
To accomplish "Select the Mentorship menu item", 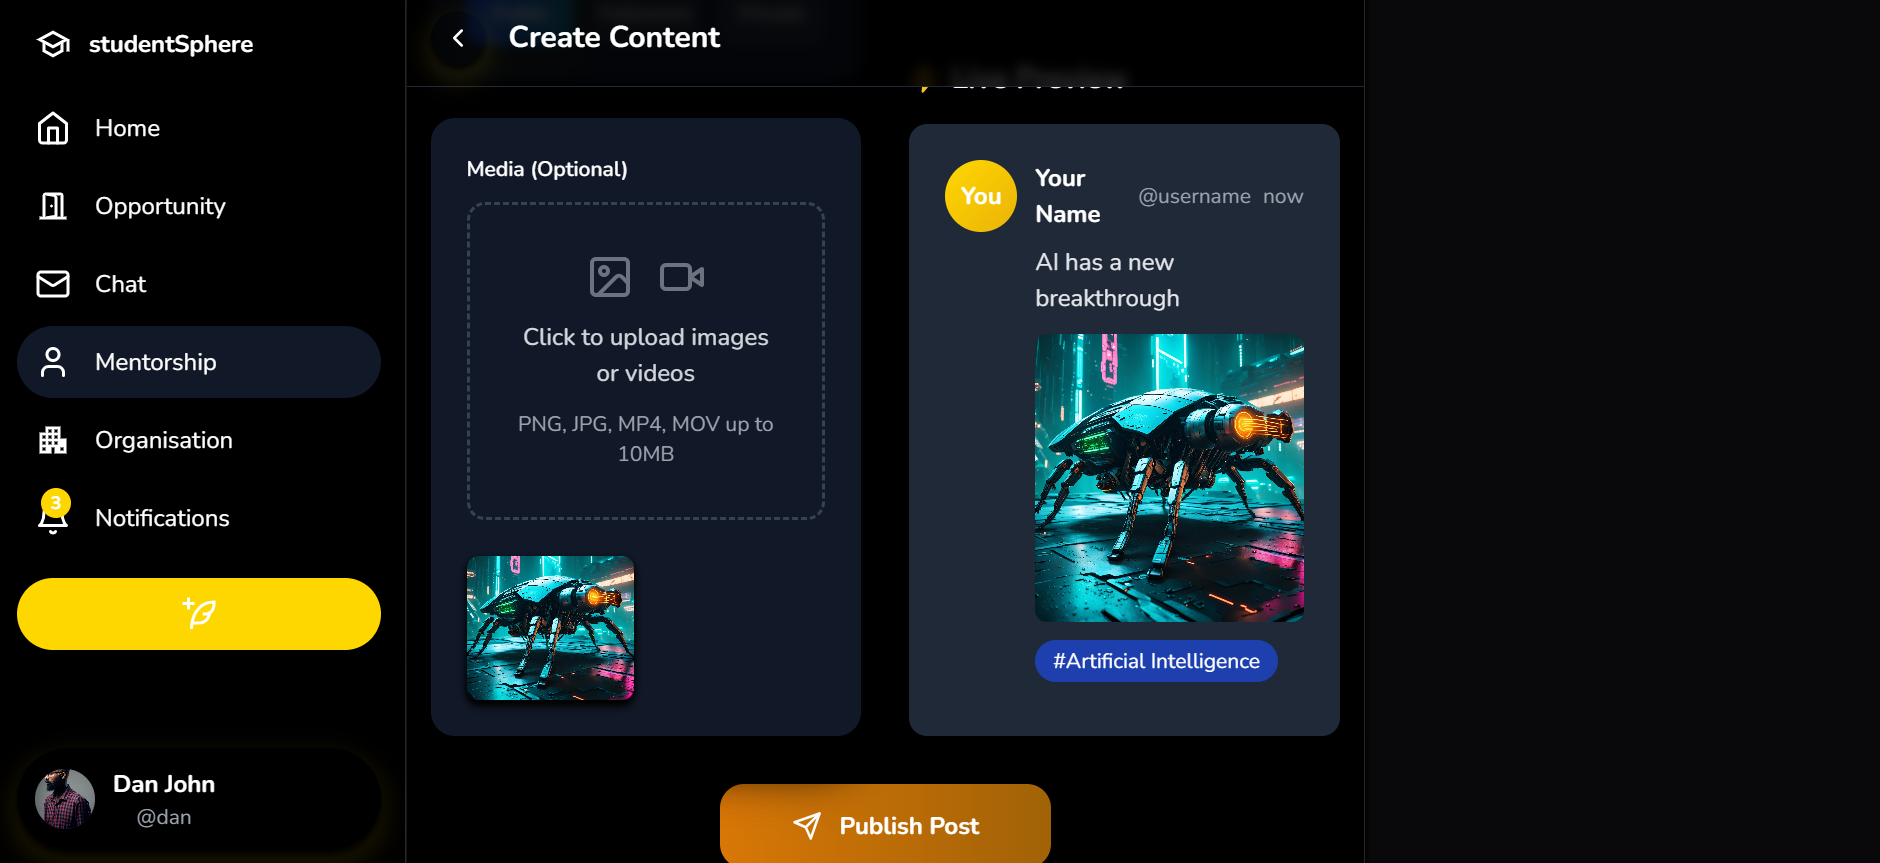I will coord(199,362).
